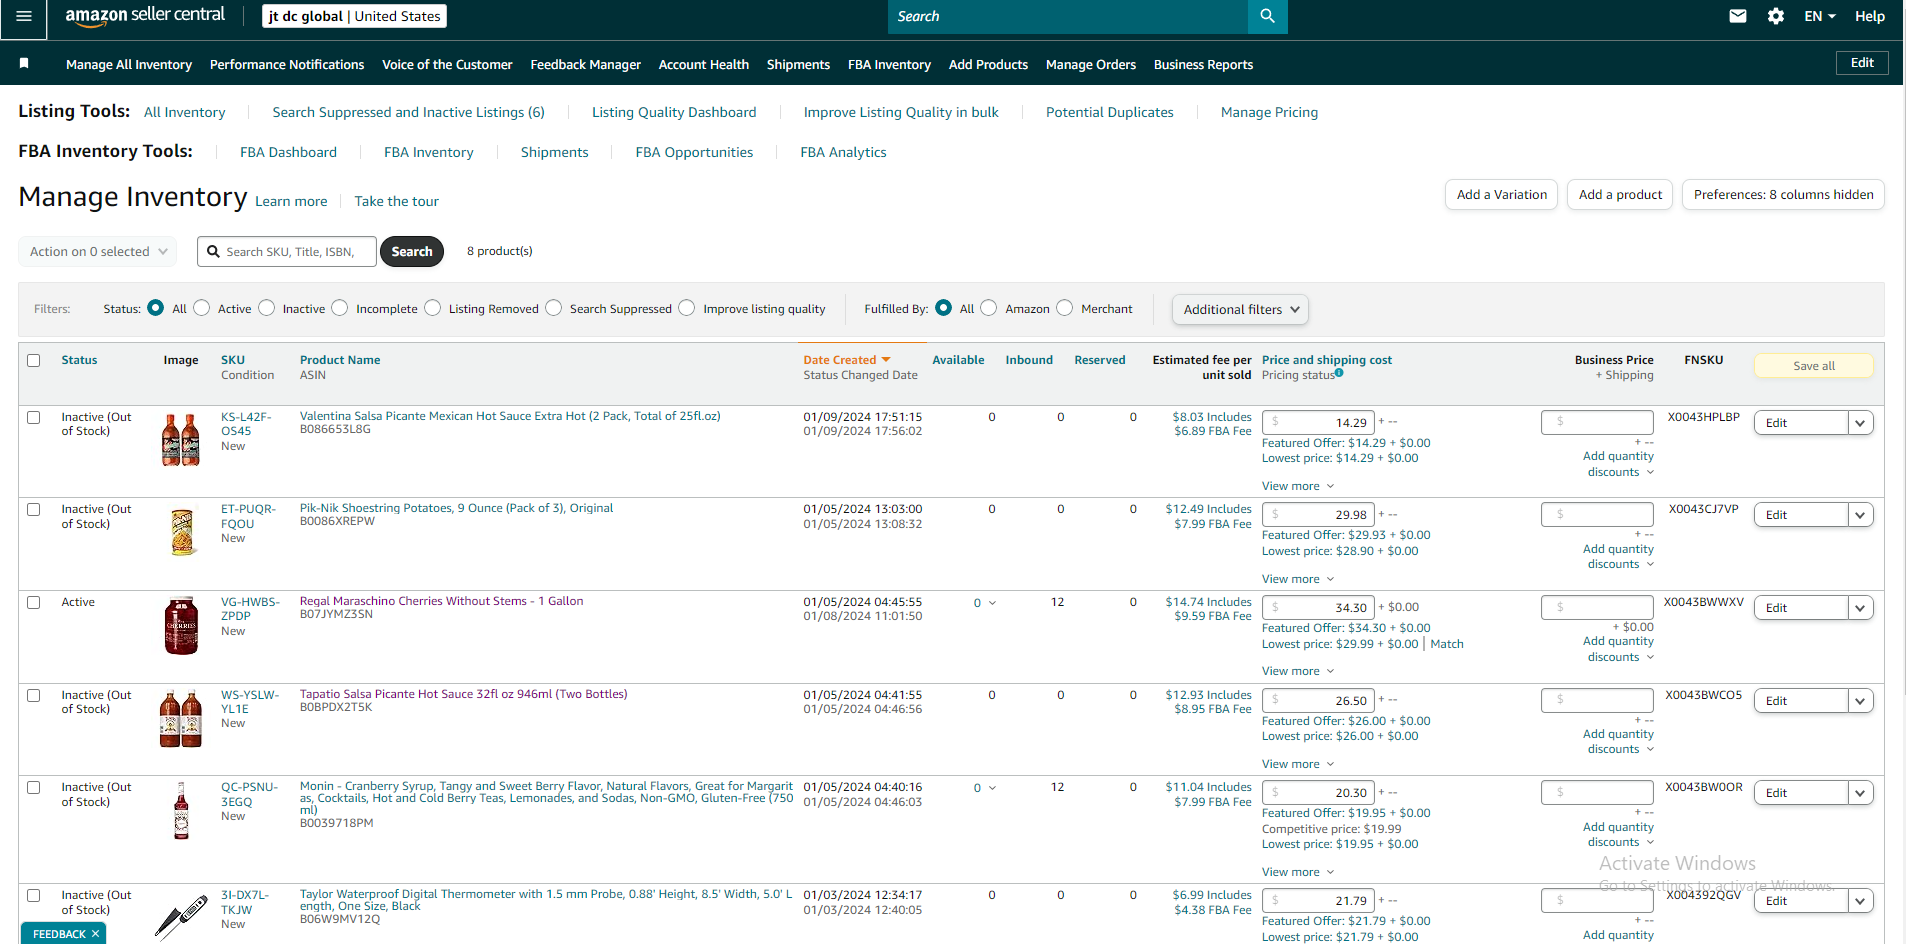Open Monin Cranberry Syrup product thumbnail
Screen dimensions: 1906x944
181,811
